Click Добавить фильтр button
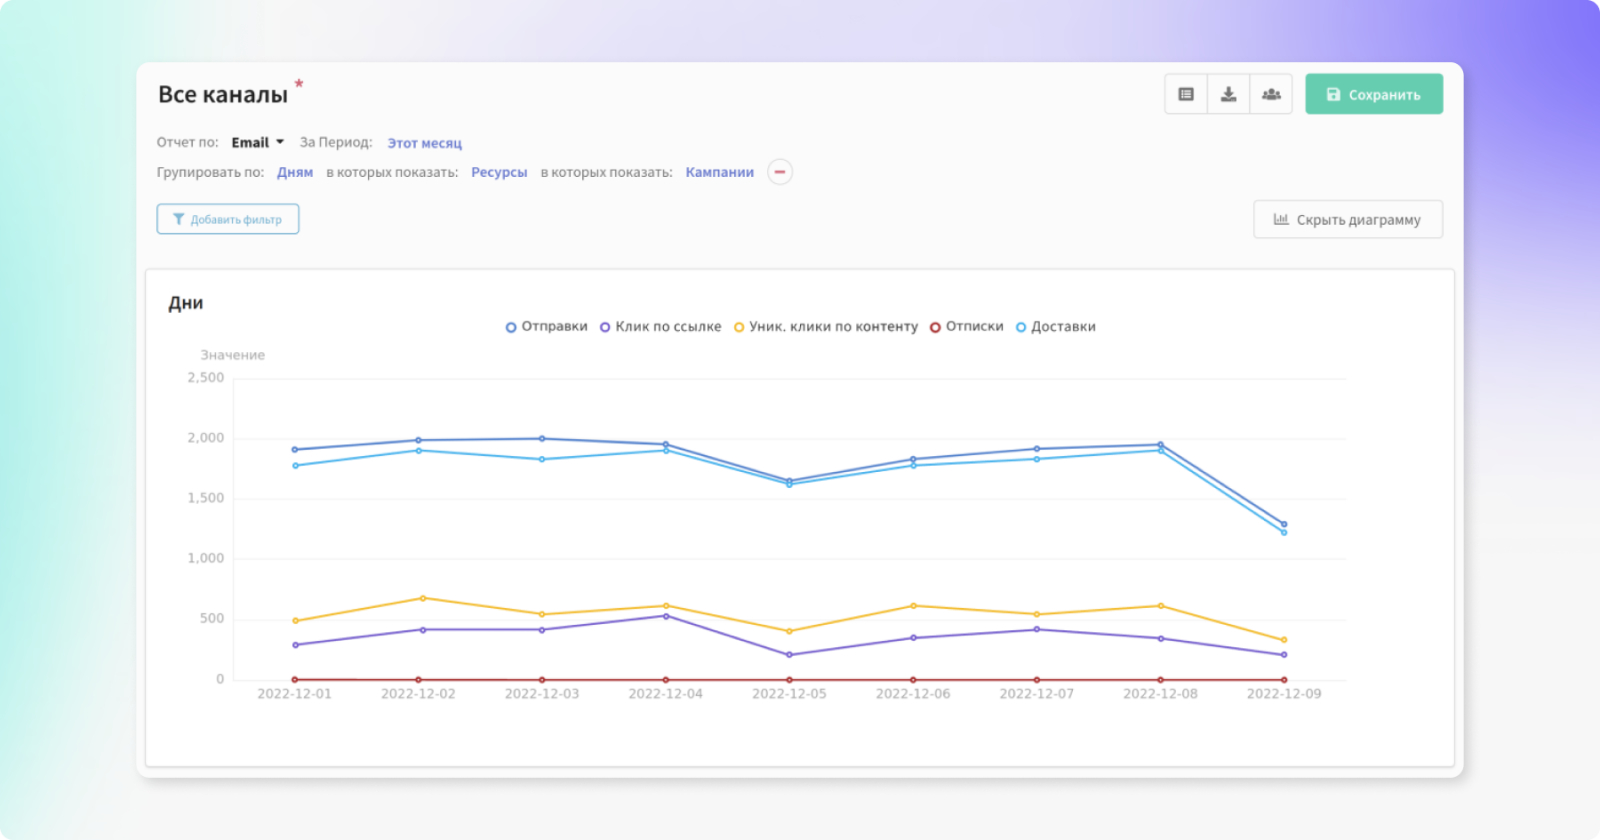Image resolution: width=1600 pixels, height=840 pixels. click(228, 219)
